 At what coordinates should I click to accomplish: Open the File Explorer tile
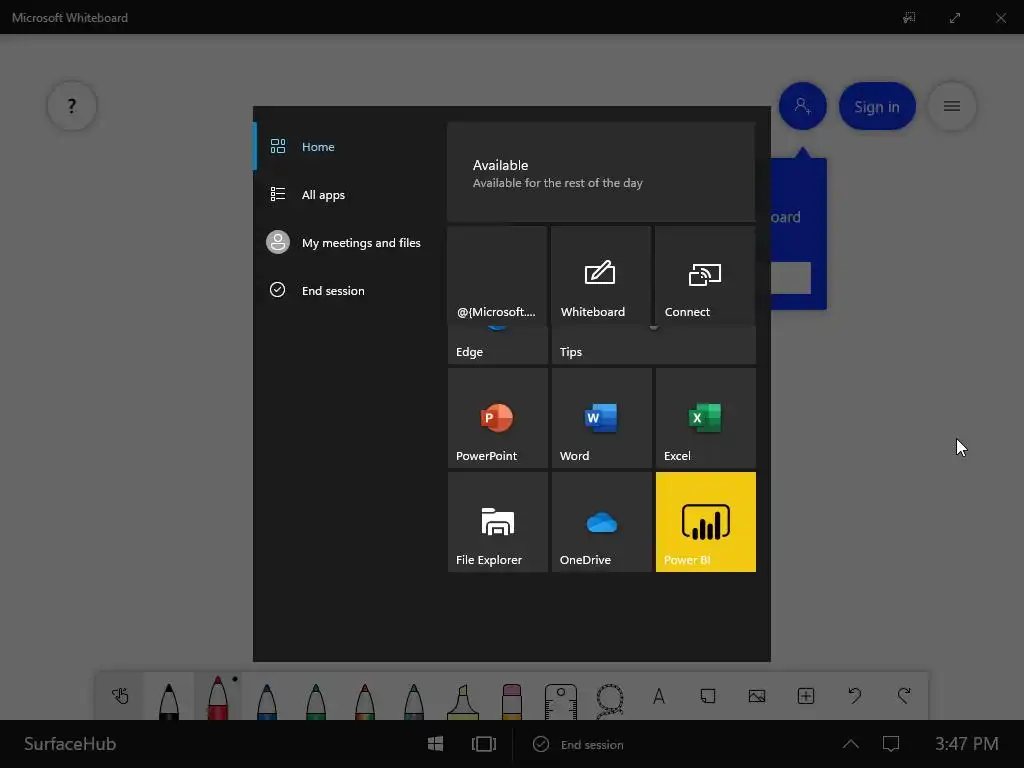[498, 522]
